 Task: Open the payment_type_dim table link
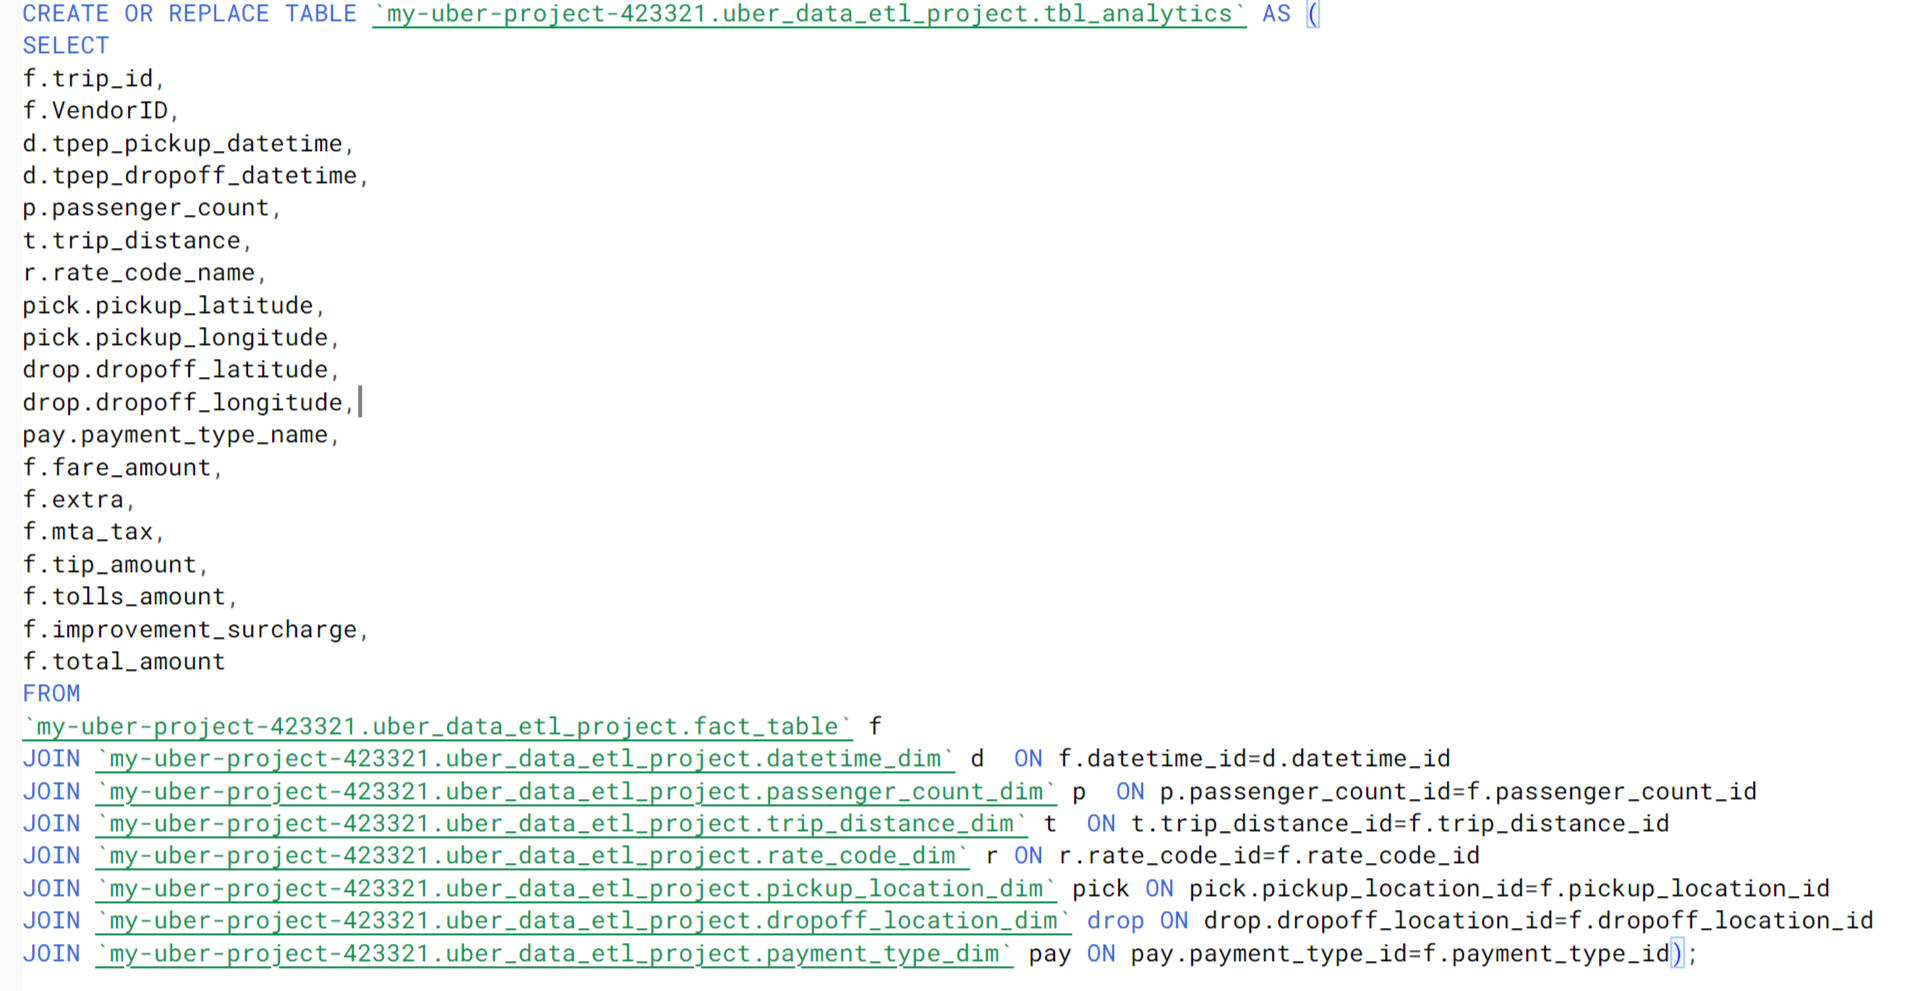554,954
